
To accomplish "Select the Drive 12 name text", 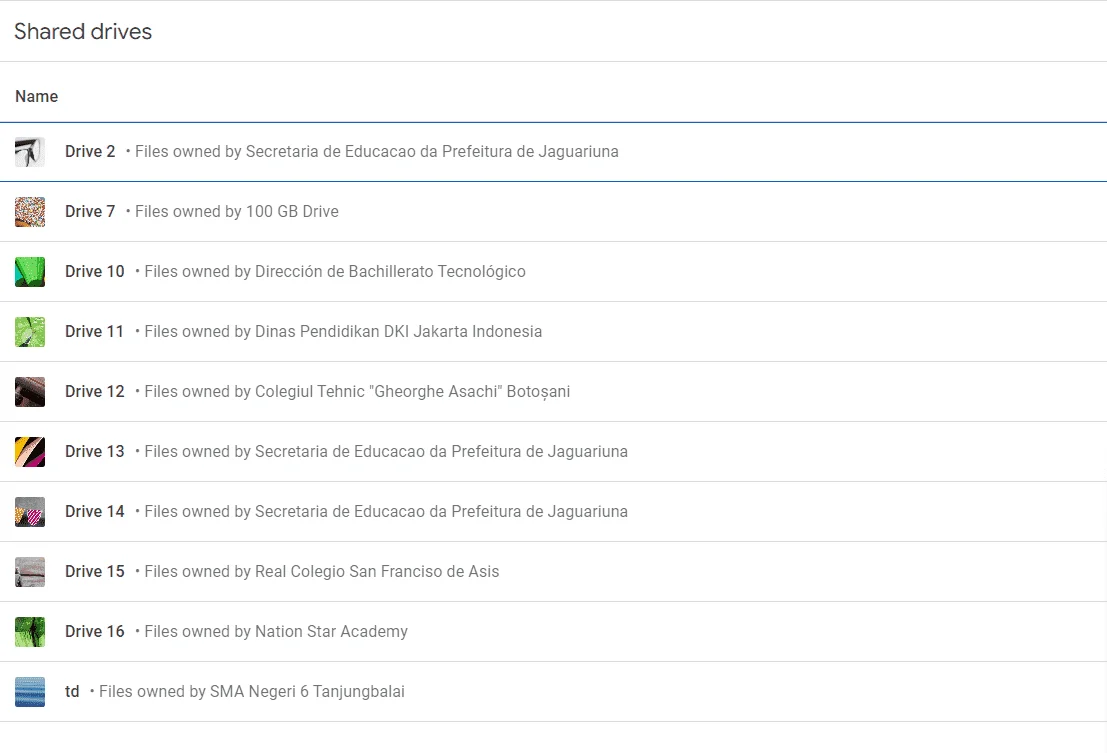I will [95, 392].
